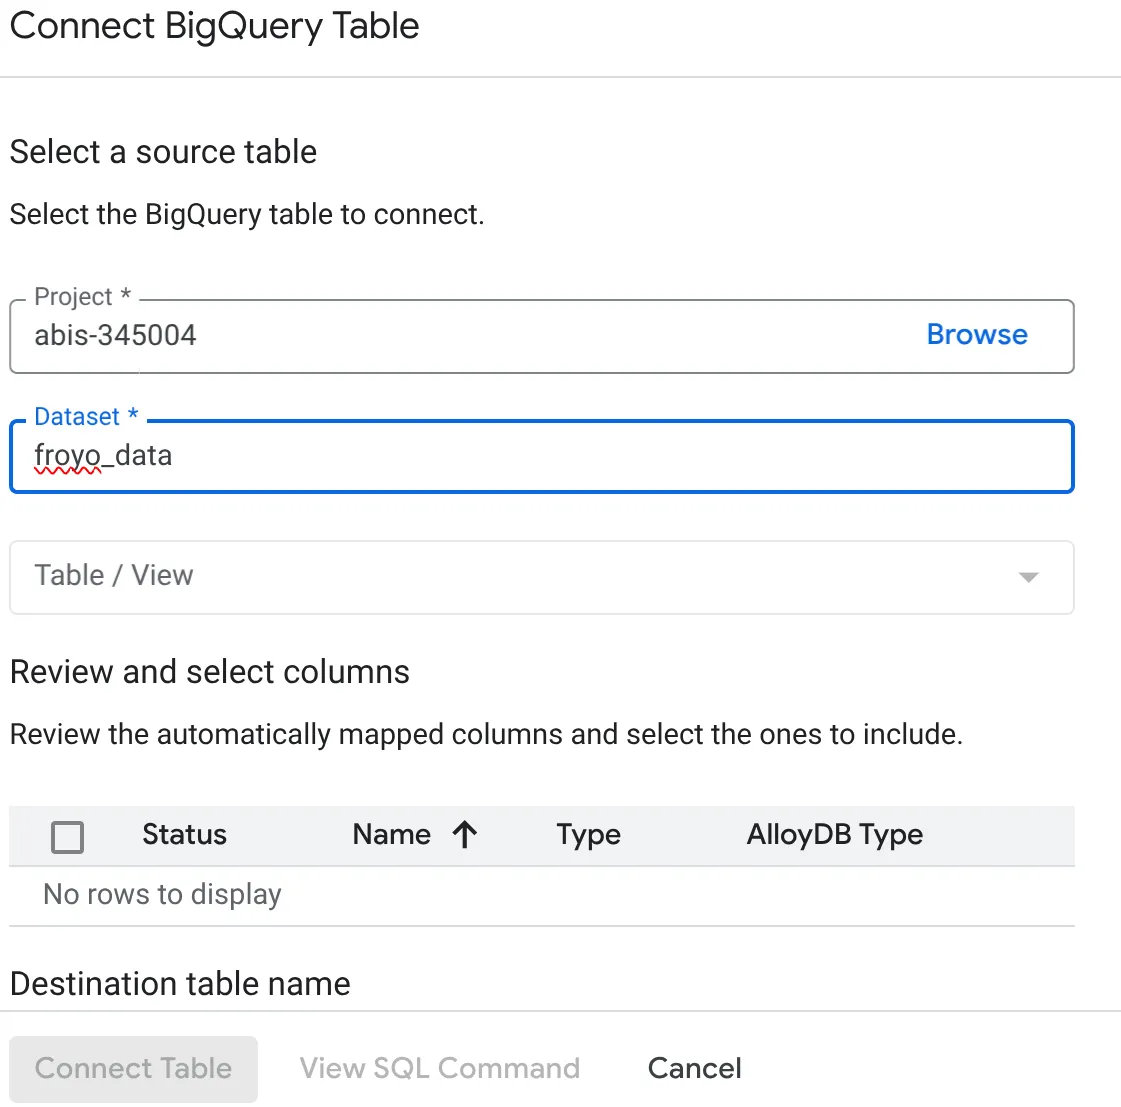This screenshot has width=1121, height=1107.
Task: Click the AlloyDB Type column header
Action: tap(835, 835)
